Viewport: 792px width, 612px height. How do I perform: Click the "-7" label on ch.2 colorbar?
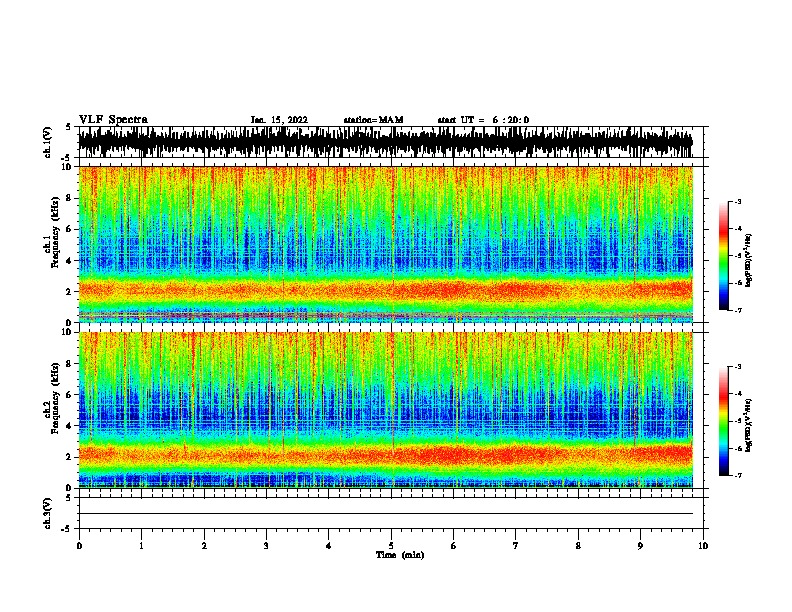(738, 475)
